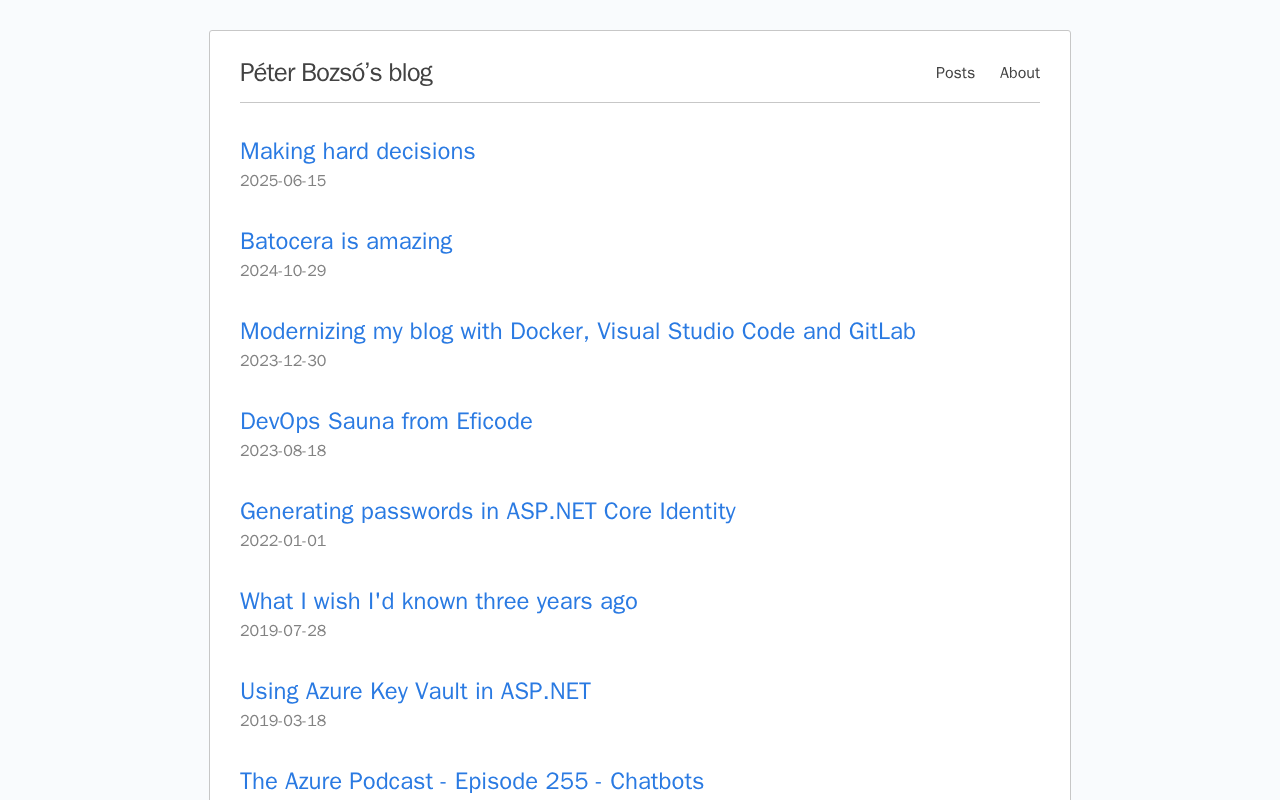The image size is (1280, 800).
Task: Click the 2025-06-15 post date
Action: click(283, 181)
